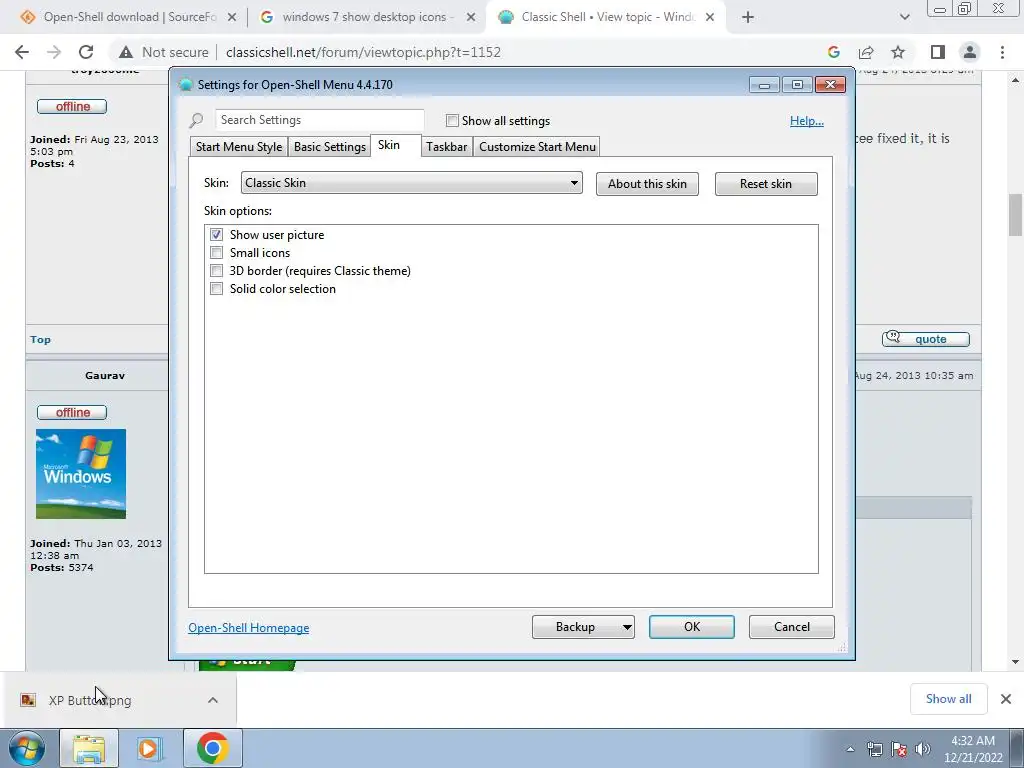This screenshot has width=1024, height=768.
Task: Expand XP Button.png download options chevron
Action: (x=213, y=700)
